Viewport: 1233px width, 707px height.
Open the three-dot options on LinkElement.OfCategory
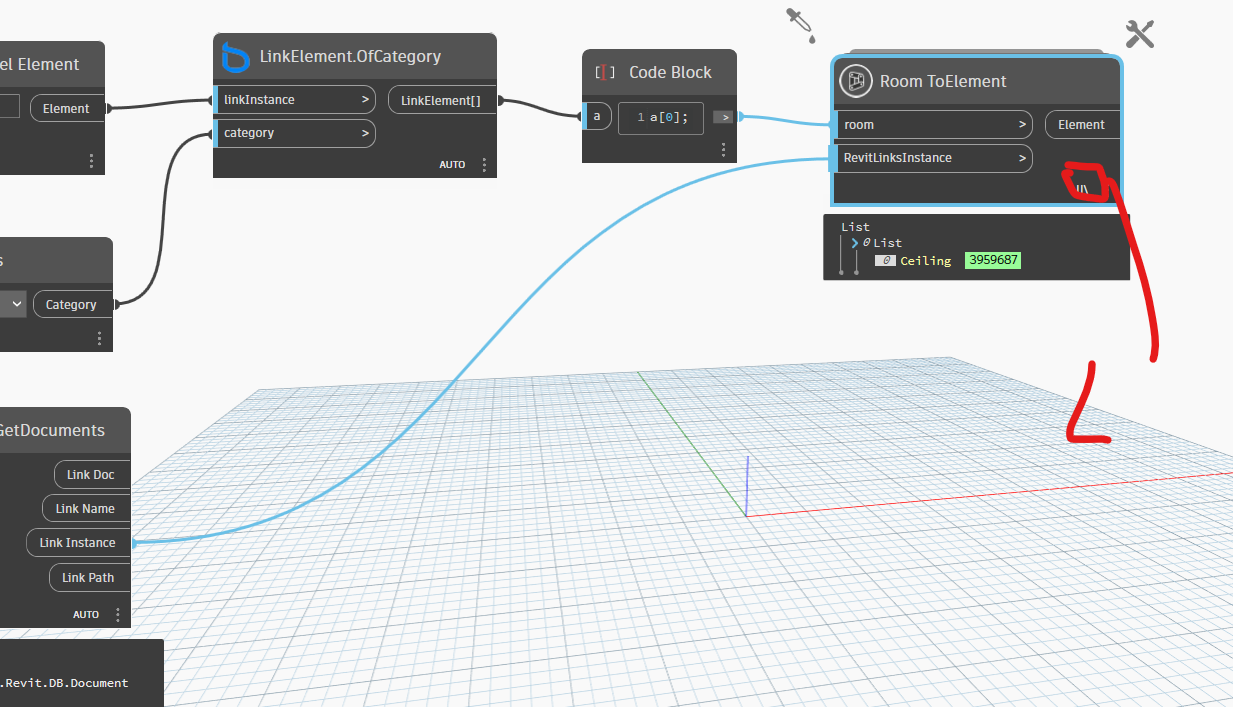tap(484, 164)
